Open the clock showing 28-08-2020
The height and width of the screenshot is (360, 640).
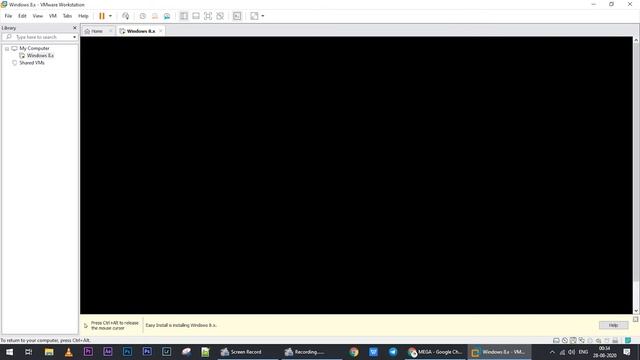(x=605, y=352)
